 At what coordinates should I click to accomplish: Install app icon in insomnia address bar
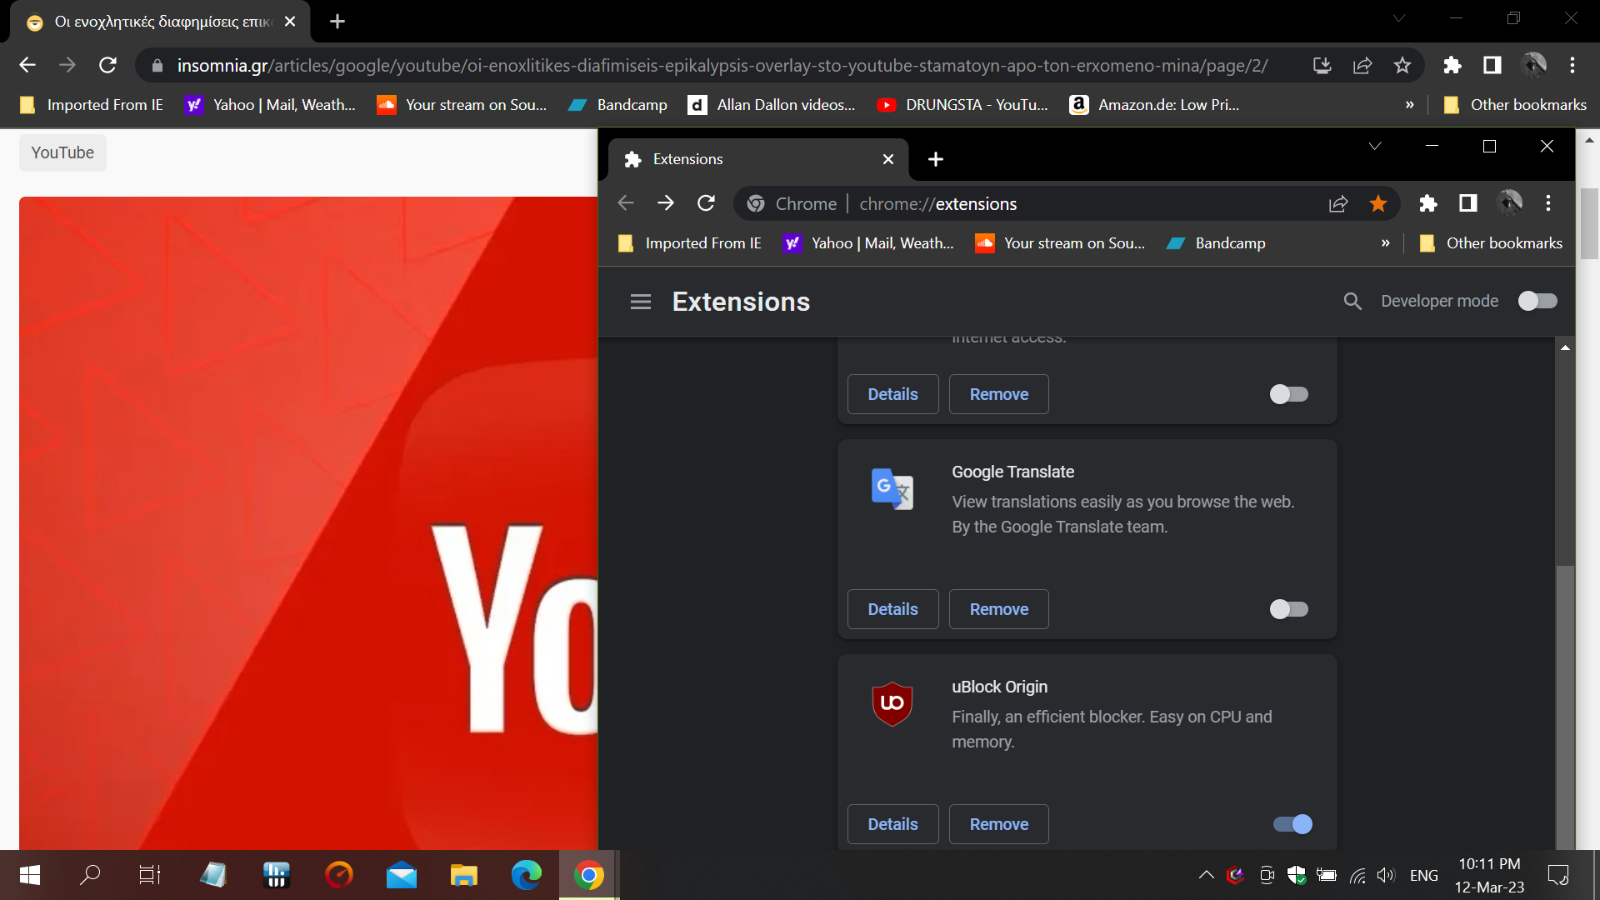1322,65
